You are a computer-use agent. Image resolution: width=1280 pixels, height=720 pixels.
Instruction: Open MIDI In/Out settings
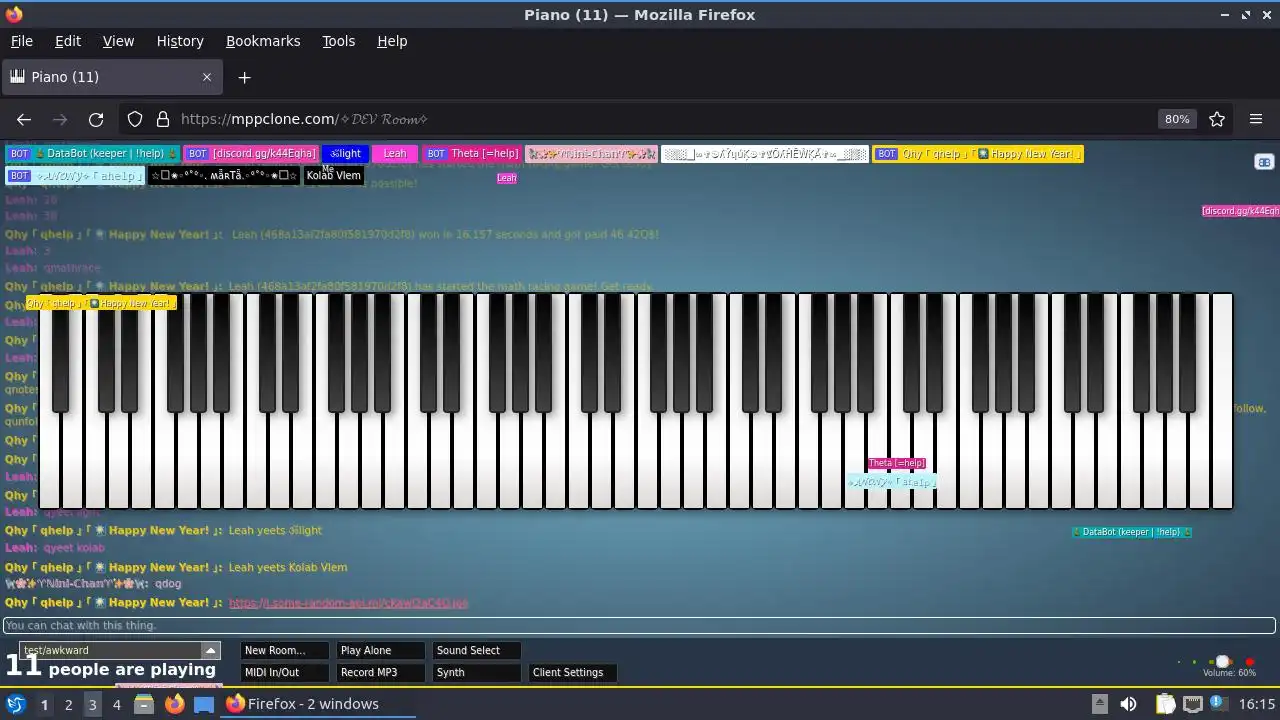285,672
